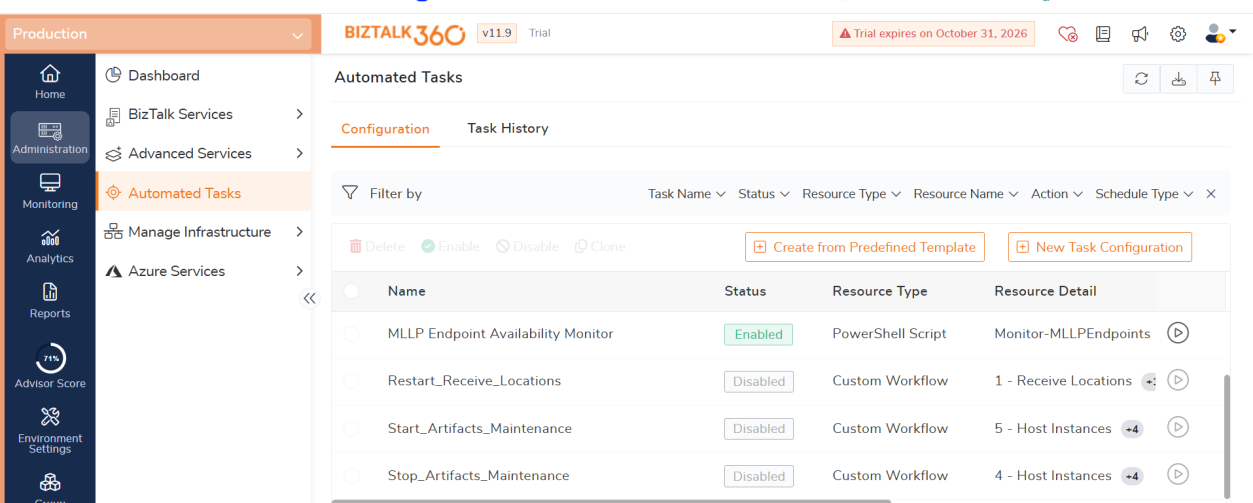
Task: Select the Administration sidebar icon
Action: tap(50, 137)
